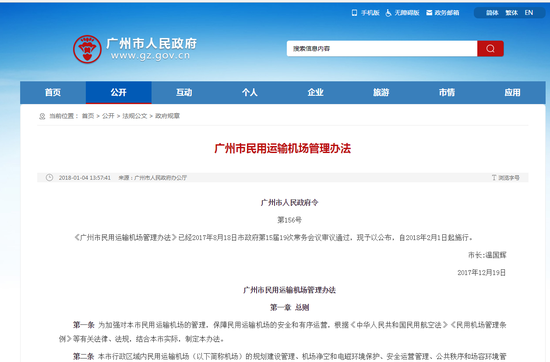550x362 pixels.
Task: Click the location pin icon before 当前位置
Action: pyautogui.click(x=42, y=116)
